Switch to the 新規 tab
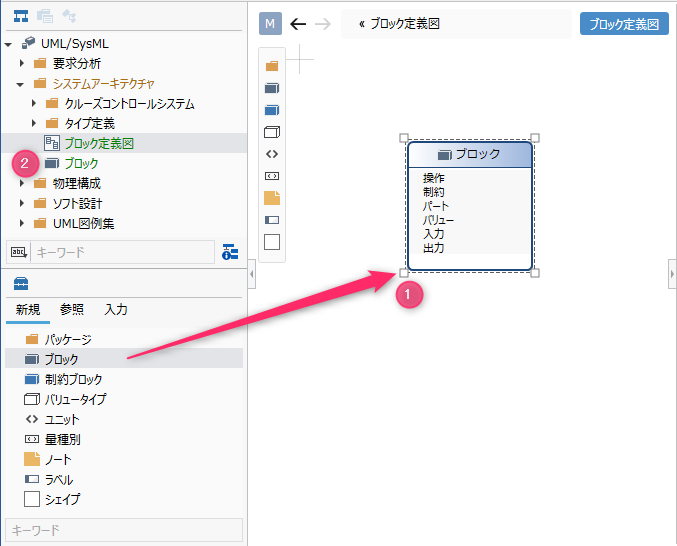This screenshot has height=546, width=677. 28,309
